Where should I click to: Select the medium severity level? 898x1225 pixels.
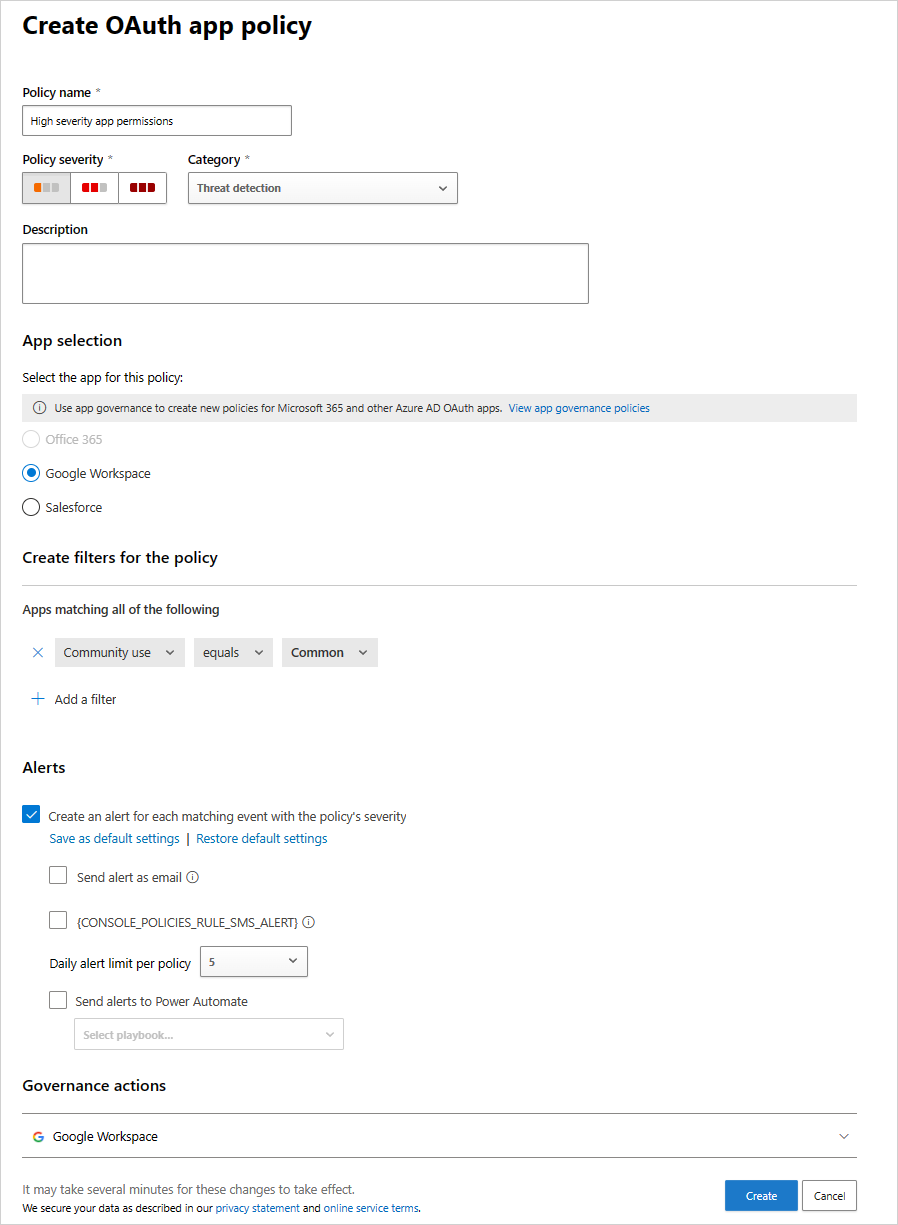pos(93,188)
